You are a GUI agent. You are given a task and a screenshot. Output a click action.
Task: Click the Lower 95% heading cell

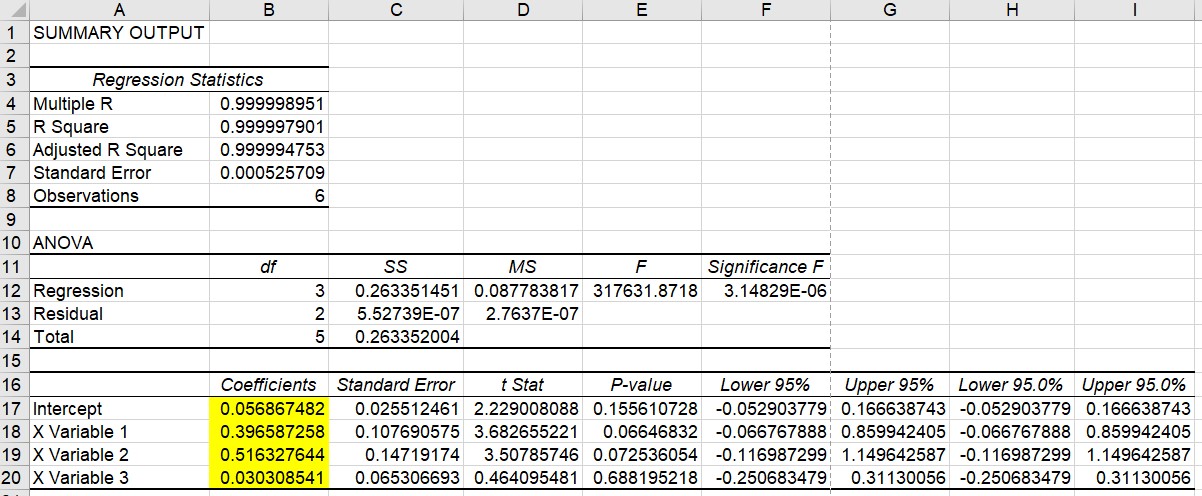tap(766, 385)
